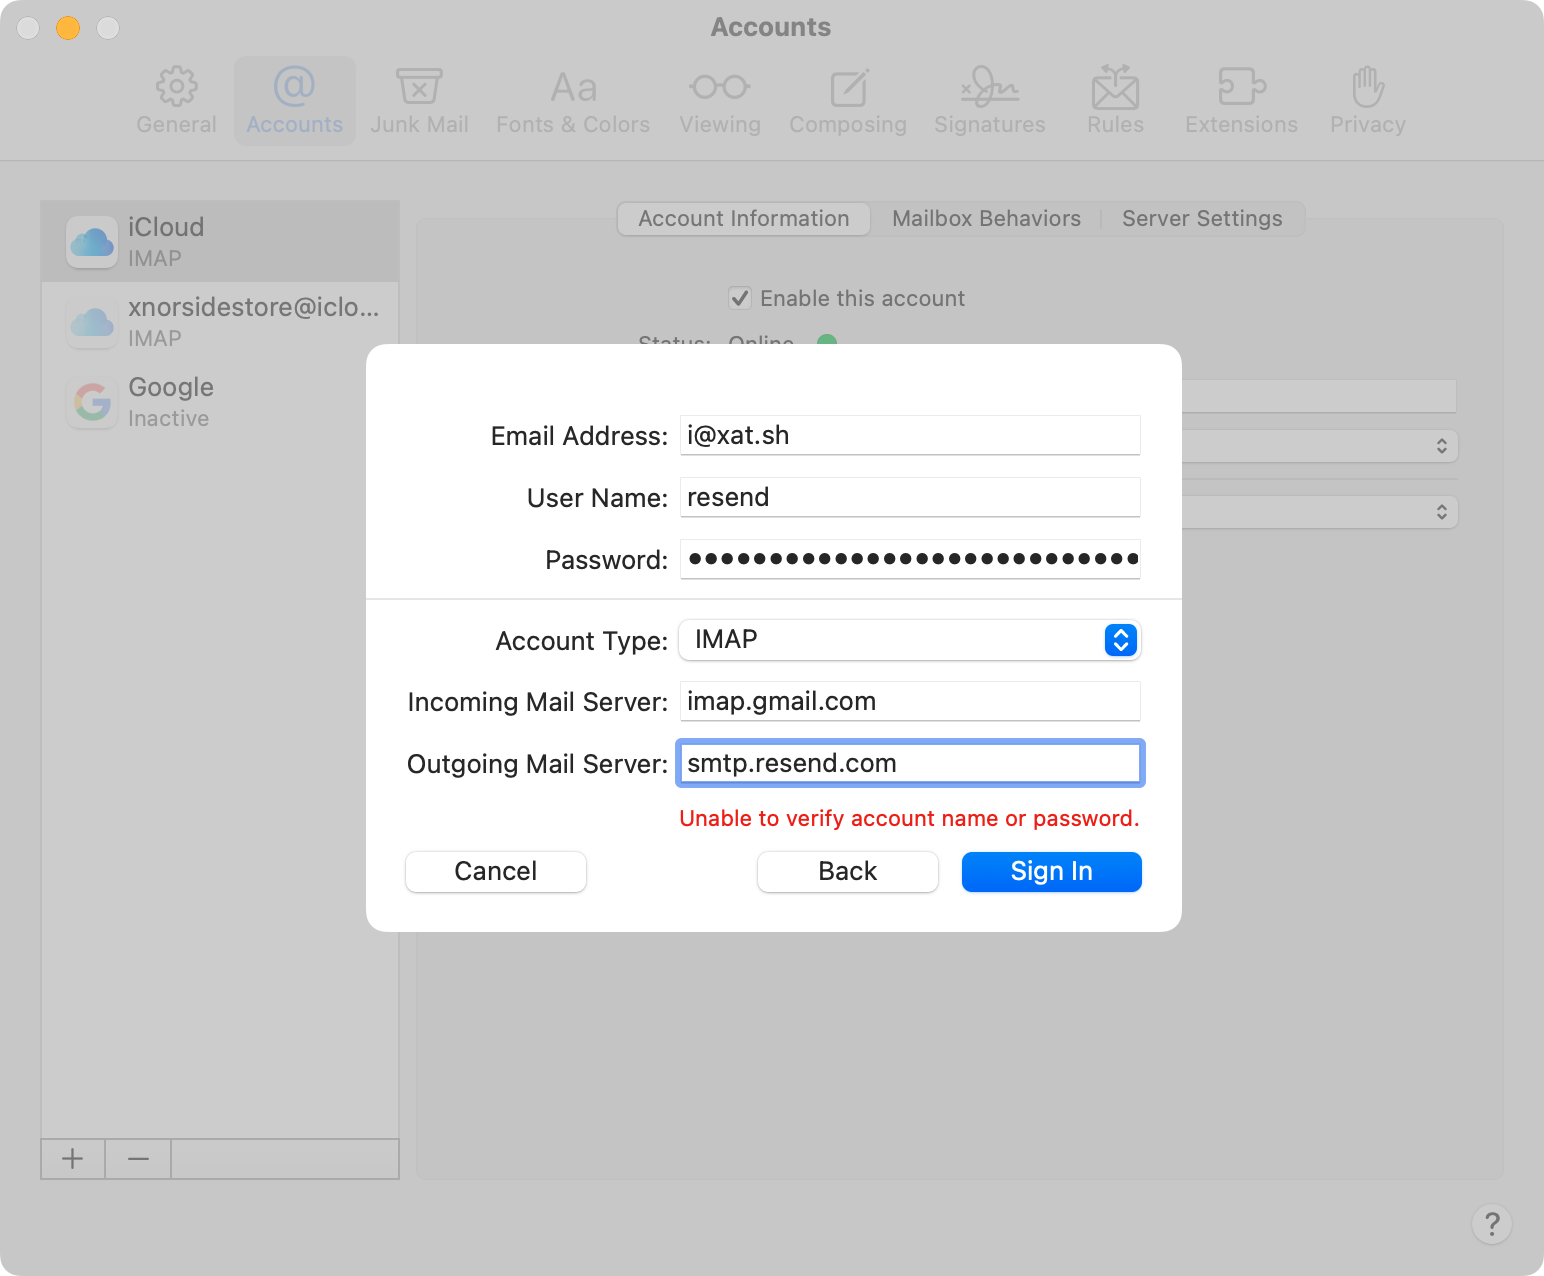Viewport: 1544px width, 1276px height.
Task: Open the General preferences gear icon
Action: click(177, 89)
